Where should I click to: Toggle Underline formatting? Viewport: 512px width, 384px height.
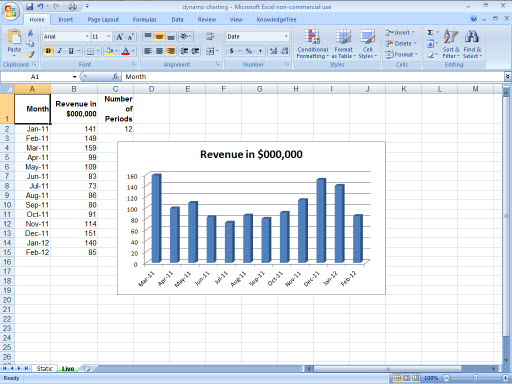coord(71,51)
